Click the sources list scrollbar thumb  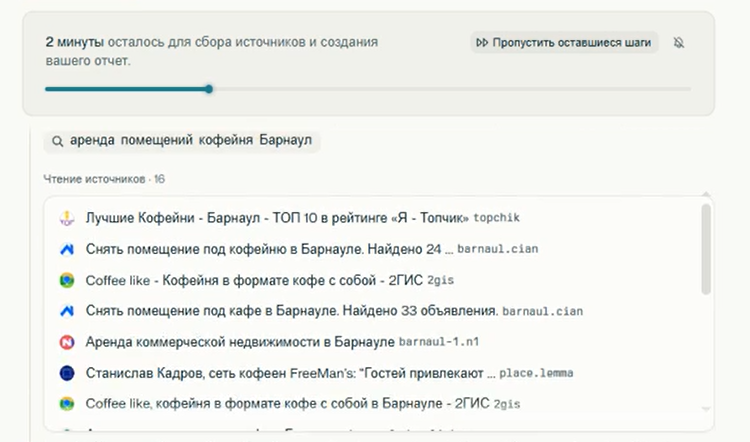706,249
